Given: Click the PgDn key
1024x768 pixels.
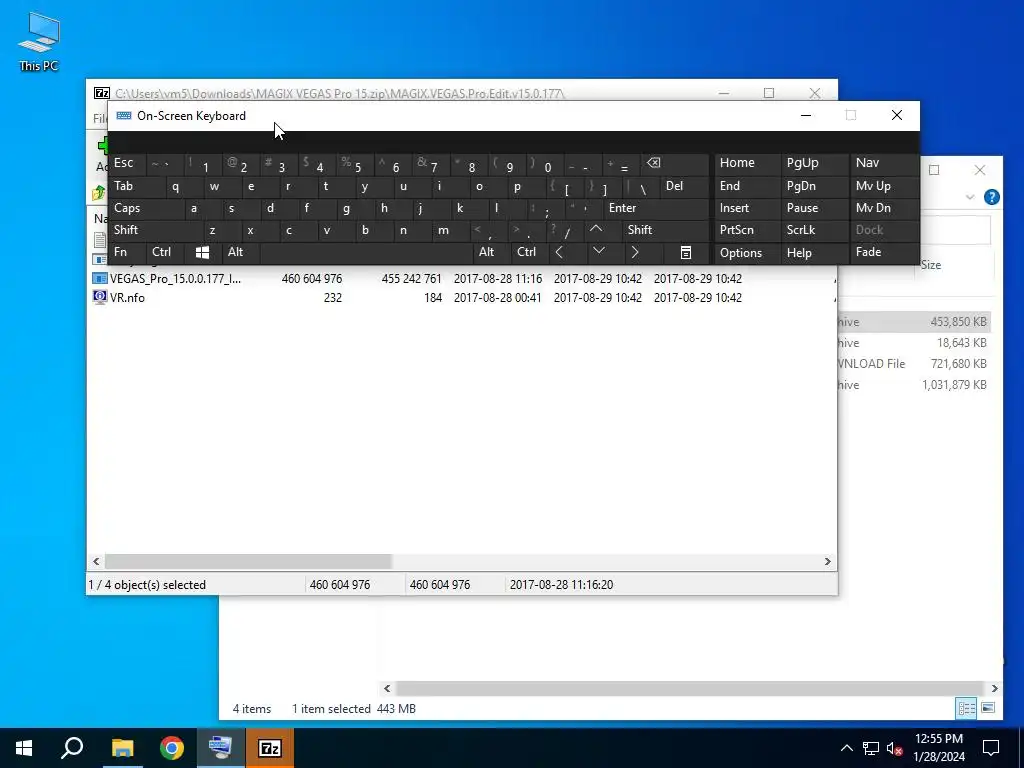Looking at the screenshot, I should pyautogui.click(x=815, y=186).
